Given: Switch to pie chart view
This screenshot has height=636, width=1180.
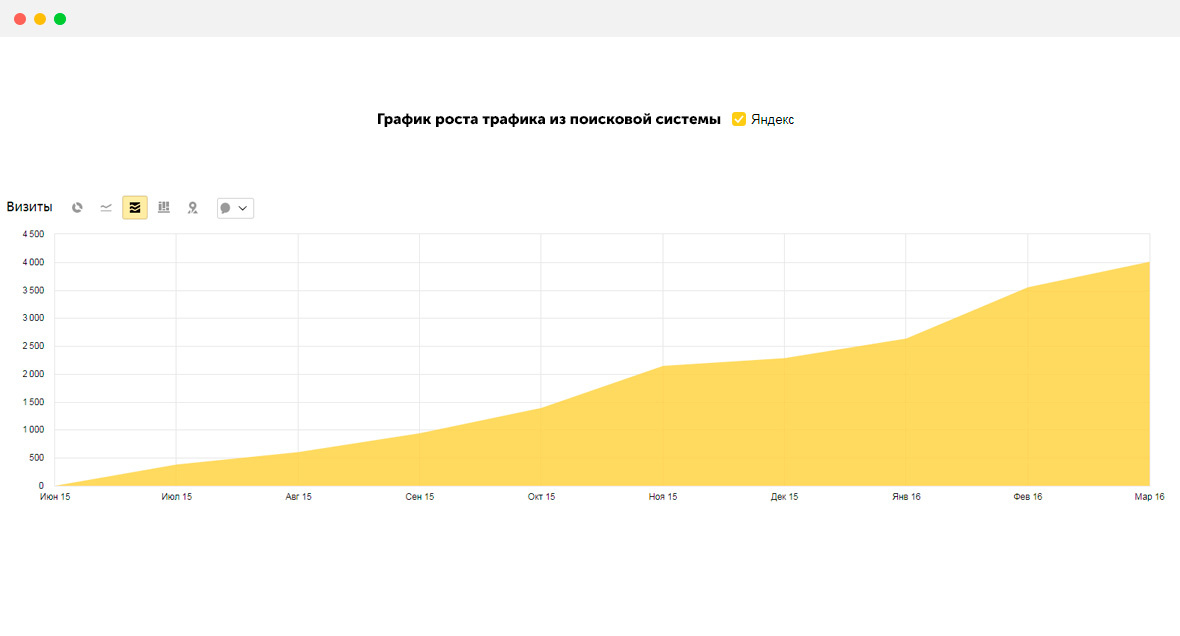Looking at the screenshot, I should coord(77,208).
